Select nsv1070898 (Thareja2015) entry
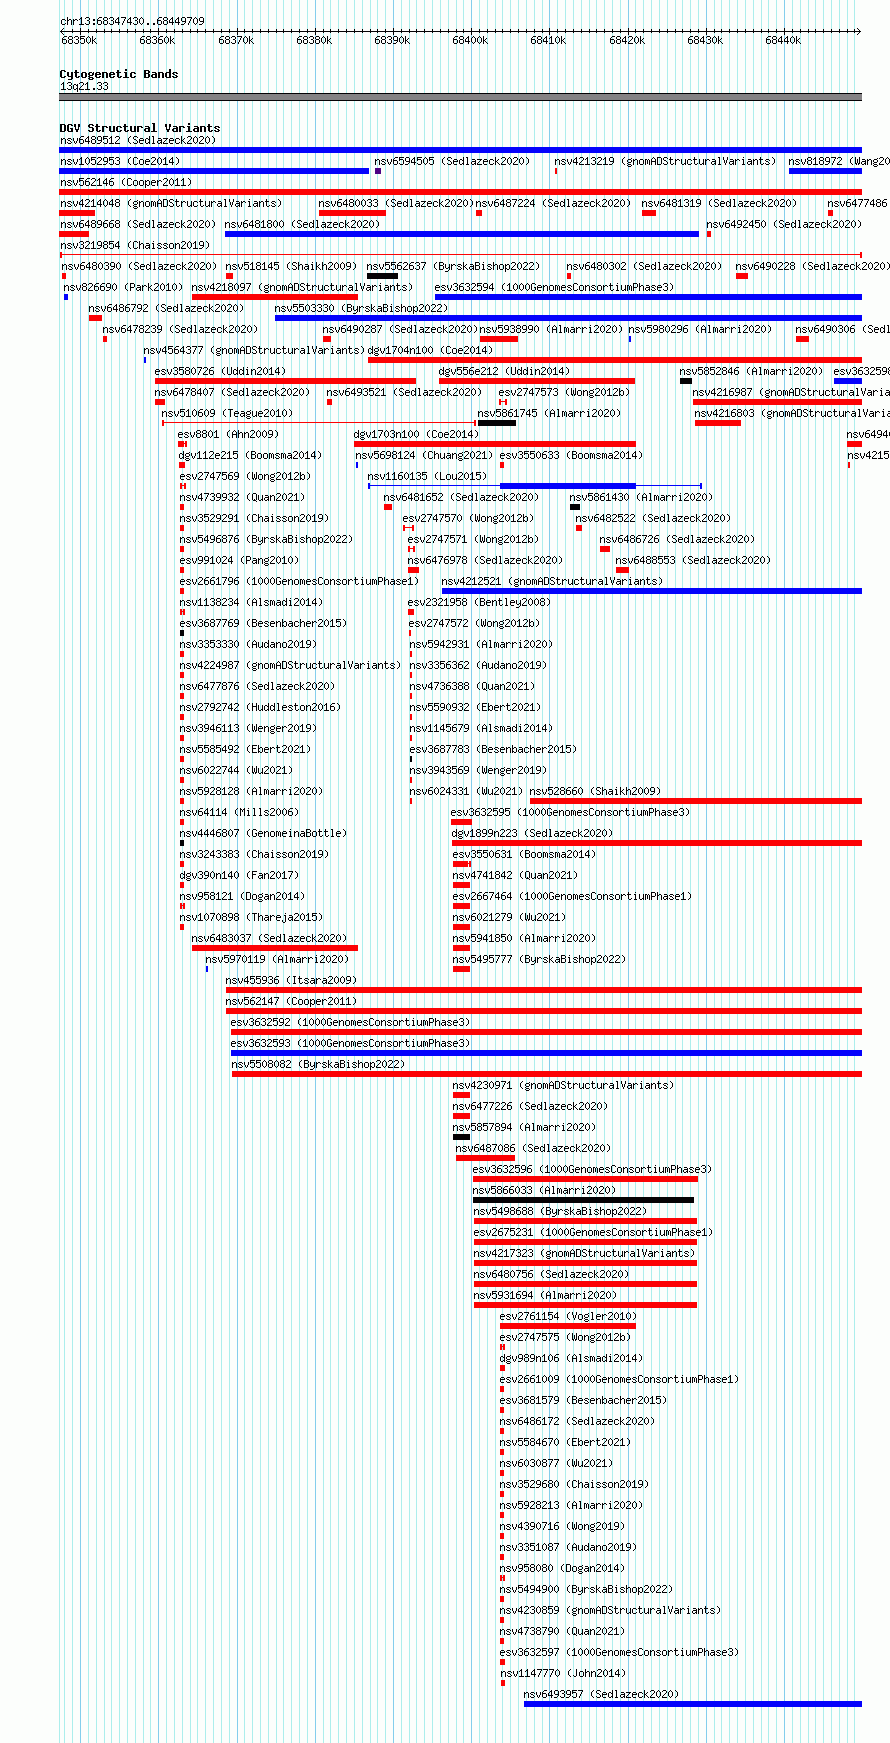This screenshot has height=1743, width=890. click(x=251, y=917)
